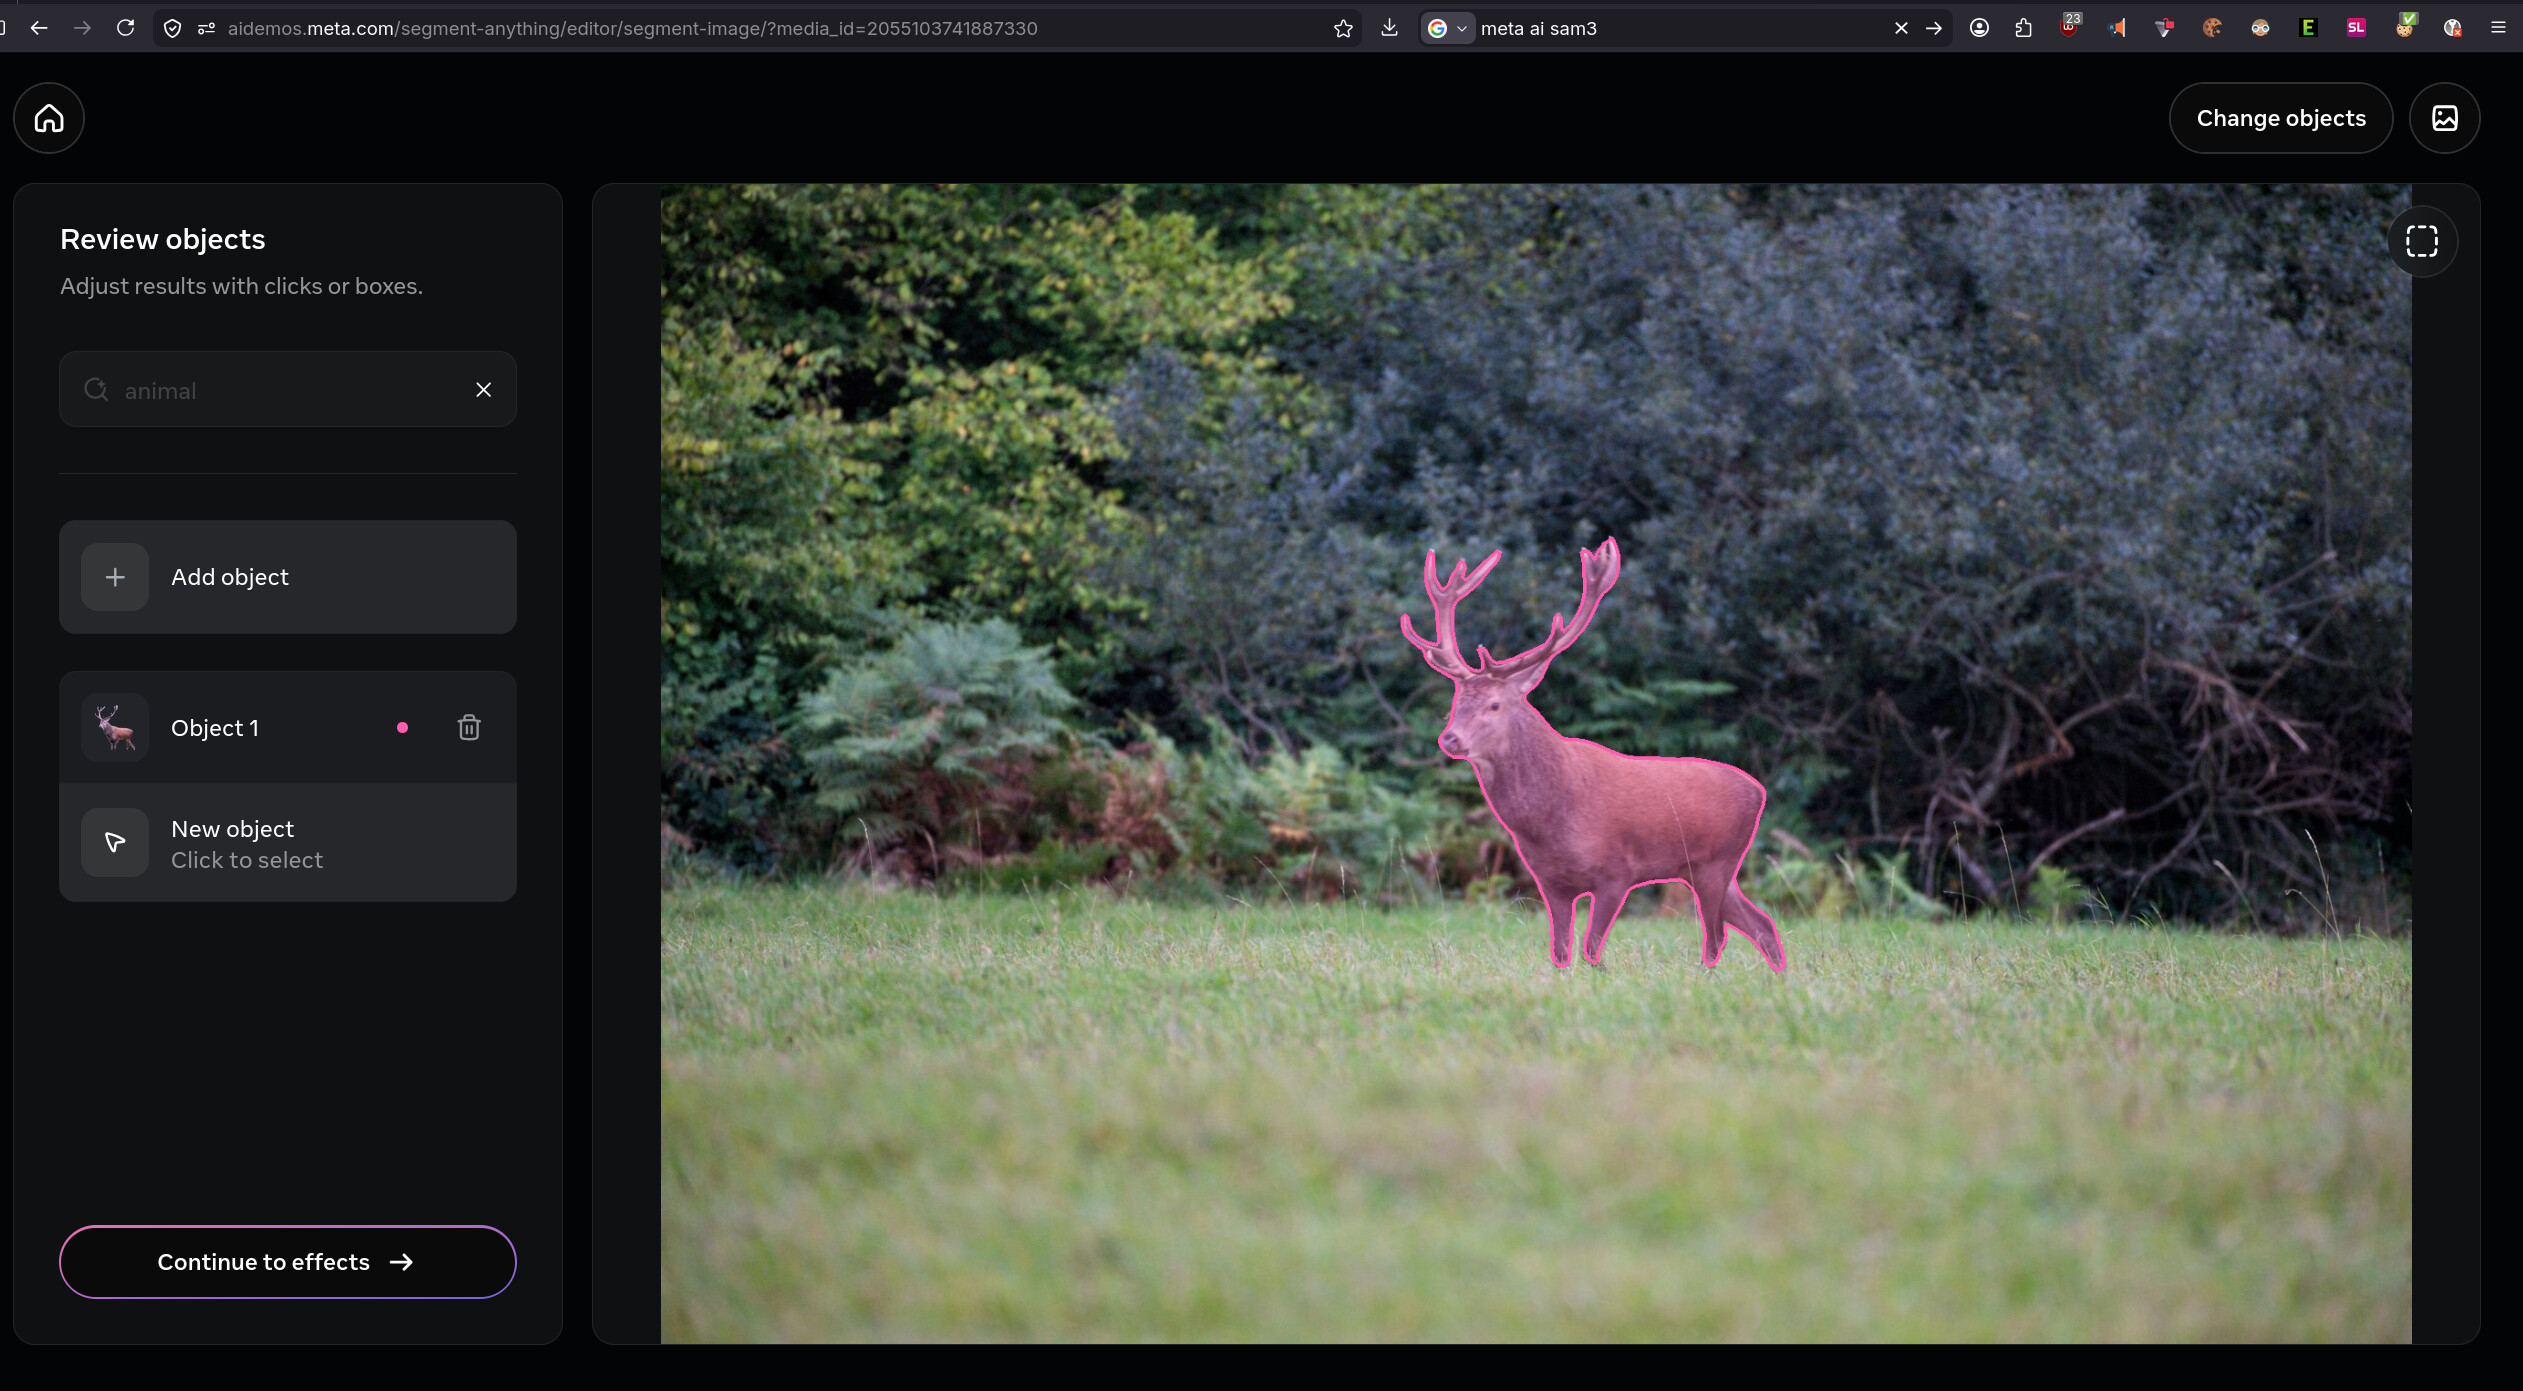Open the site permissions icon in address bar
The height and width of the screenshot is (1391, 2523).
[x=207, y=28]
